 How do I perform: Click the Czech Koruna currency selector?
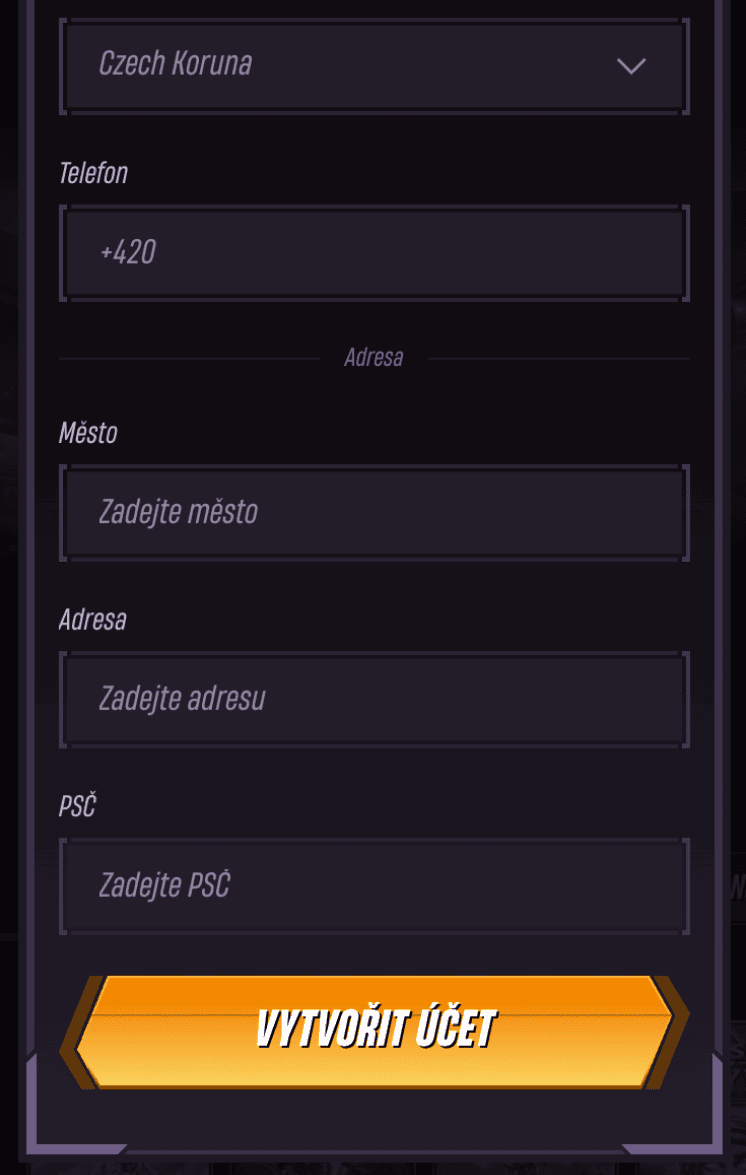(373, 65)
